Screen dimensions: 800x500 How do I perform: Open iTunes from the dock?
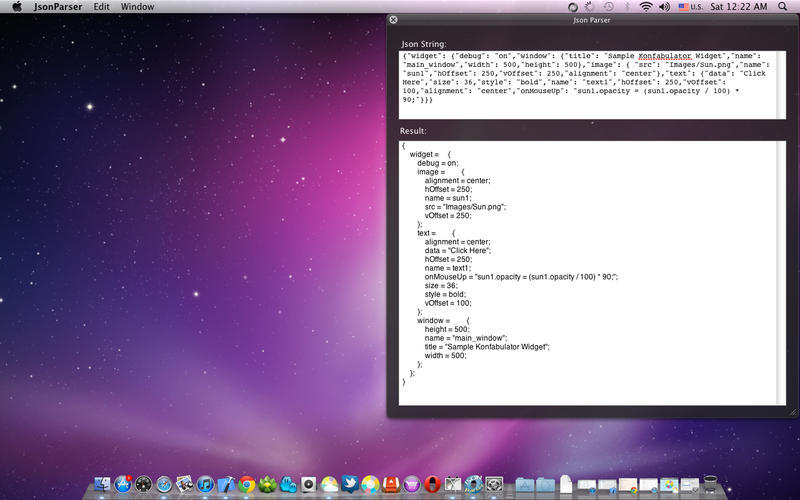(x=205, y=486)
